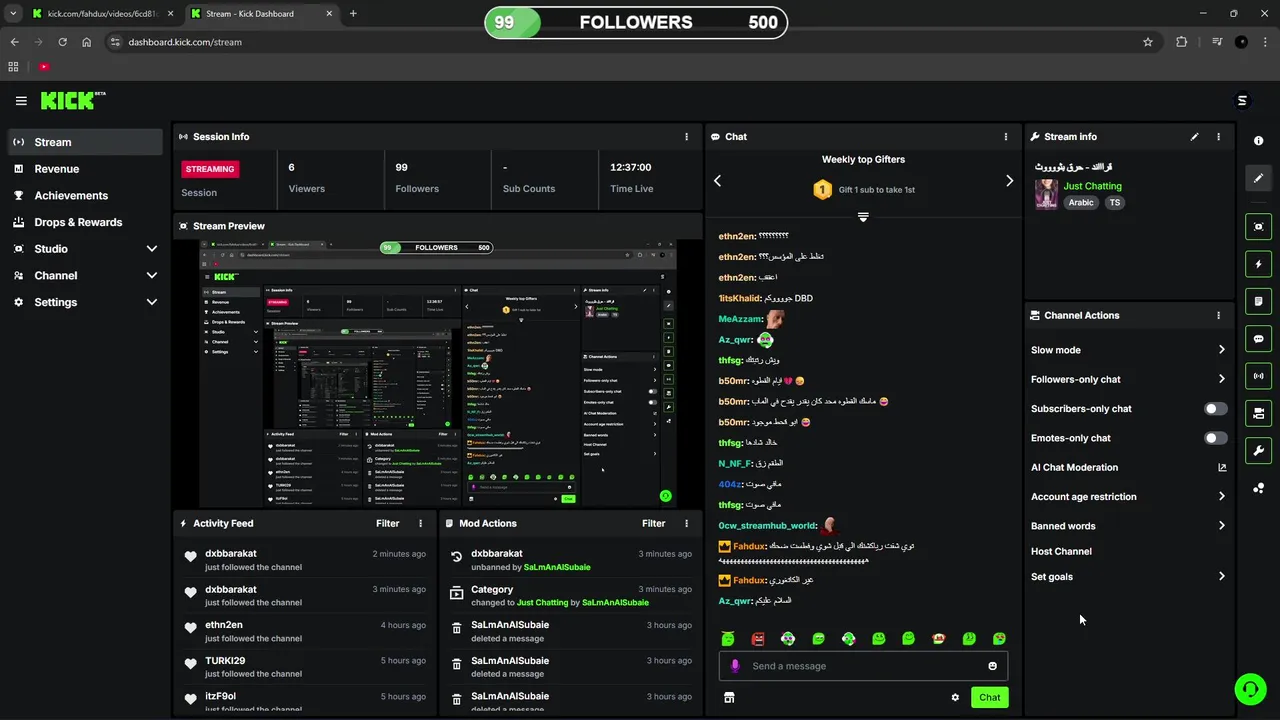Screen dimensions: 1280x720
Task: Click the Arabic language tag
Action: (1081, 203)
